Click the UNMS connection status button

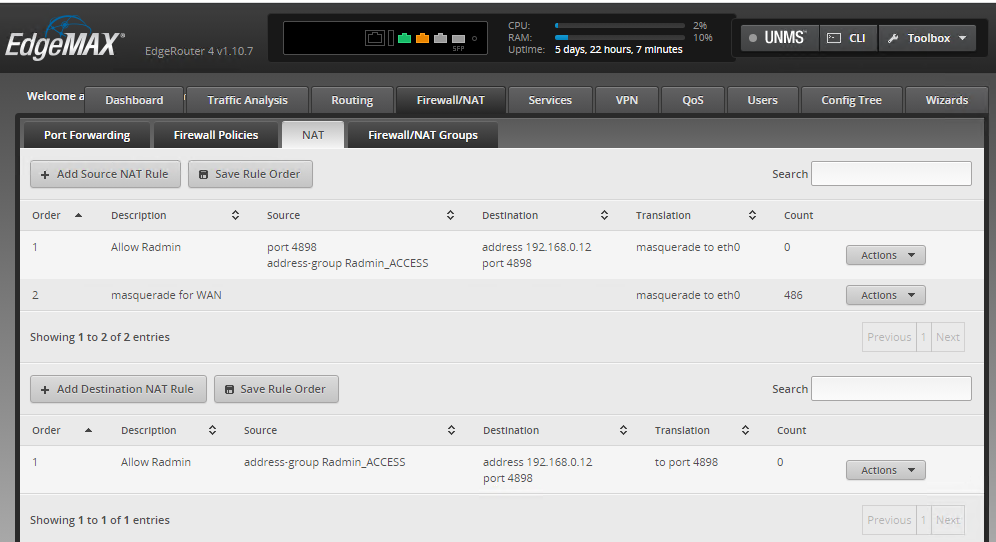[779, 38]
